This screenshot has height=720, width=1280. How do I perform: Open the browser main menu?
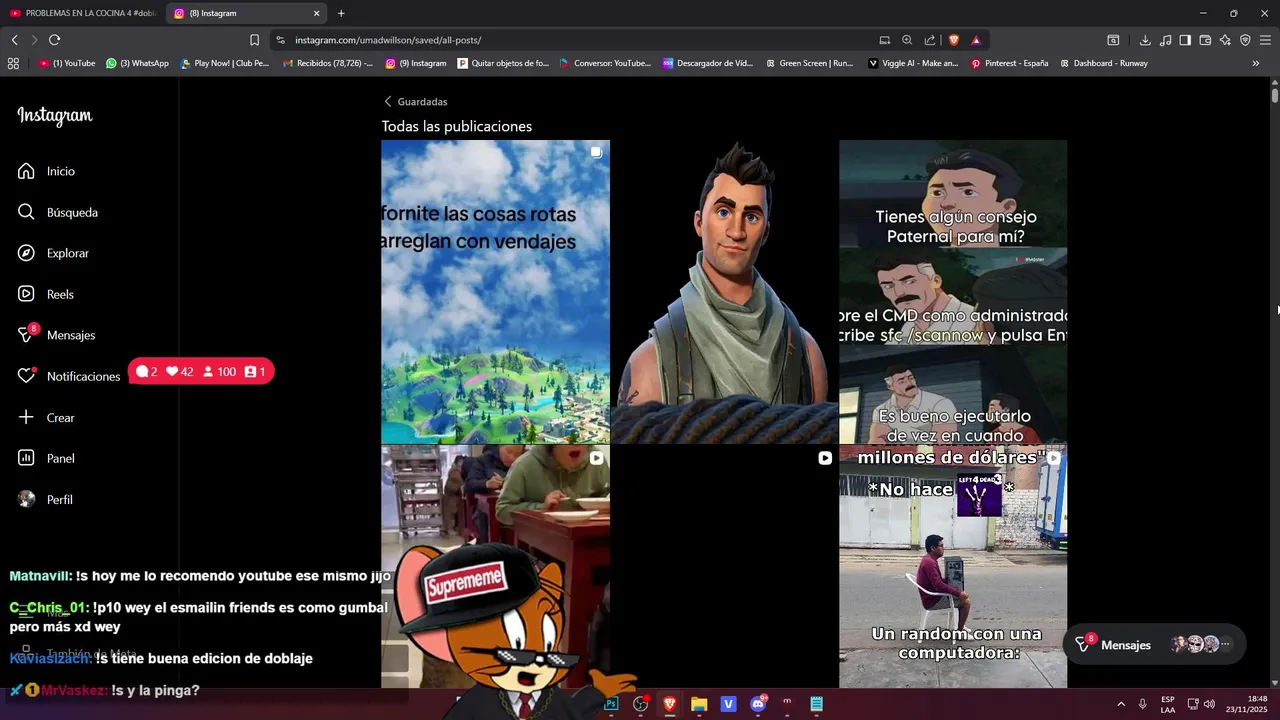point(1265,40)
